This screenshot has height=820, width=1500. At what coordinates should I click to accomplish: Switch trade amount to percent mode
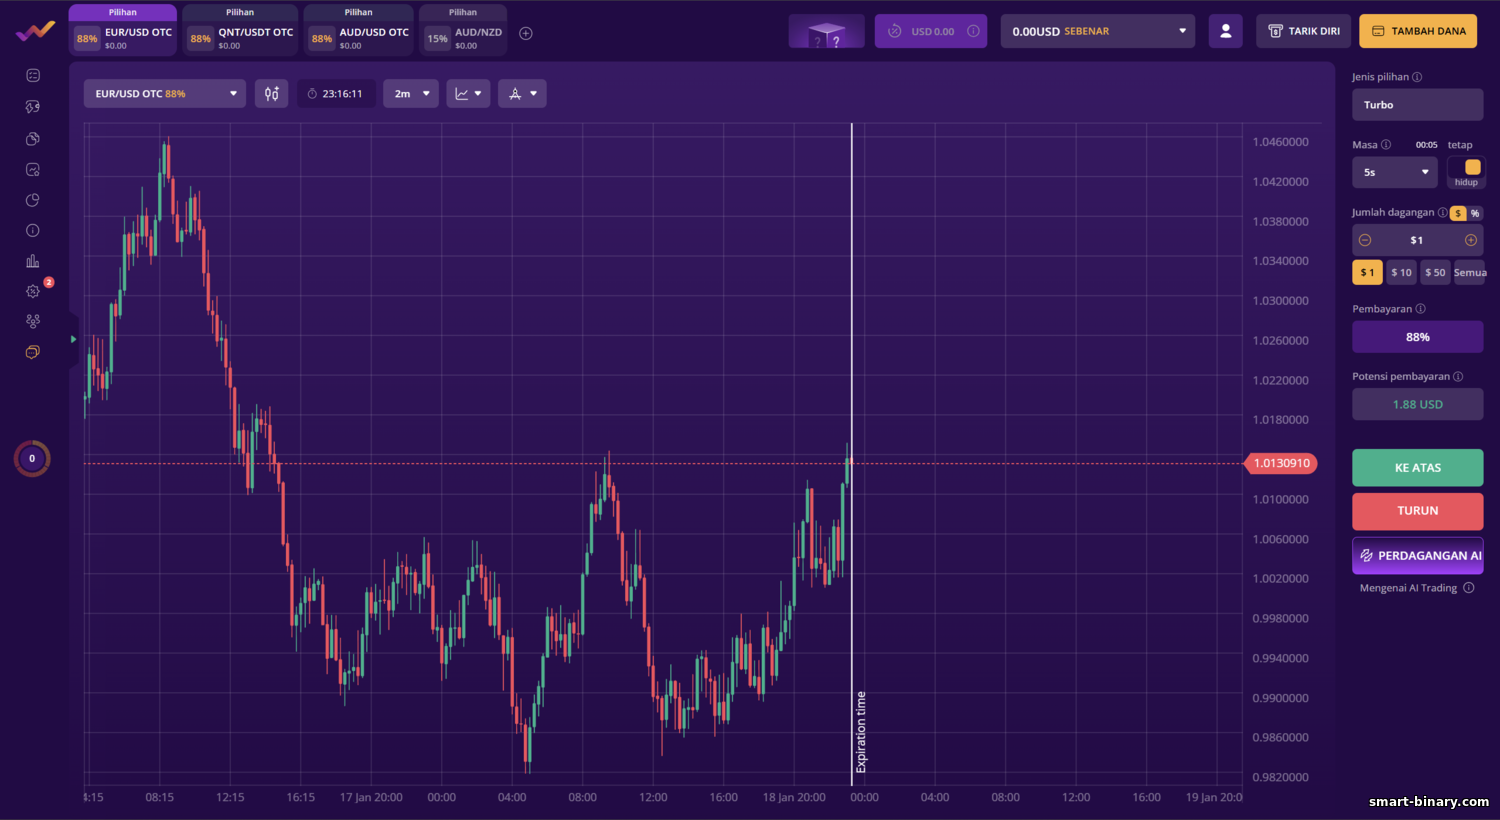(x=1474, y=213)
